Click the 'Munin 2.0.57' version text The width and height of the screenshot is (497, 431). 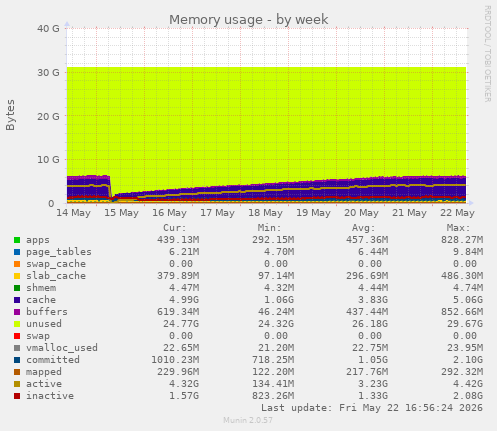point(248,420)
